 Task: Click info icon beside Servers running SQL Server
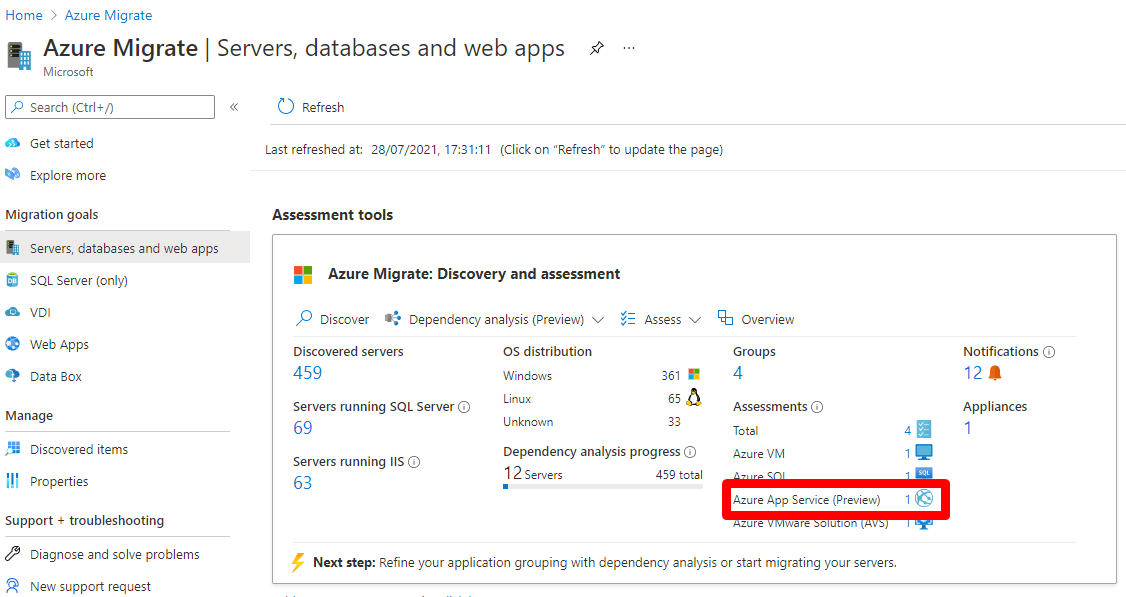tap(464, 407)
